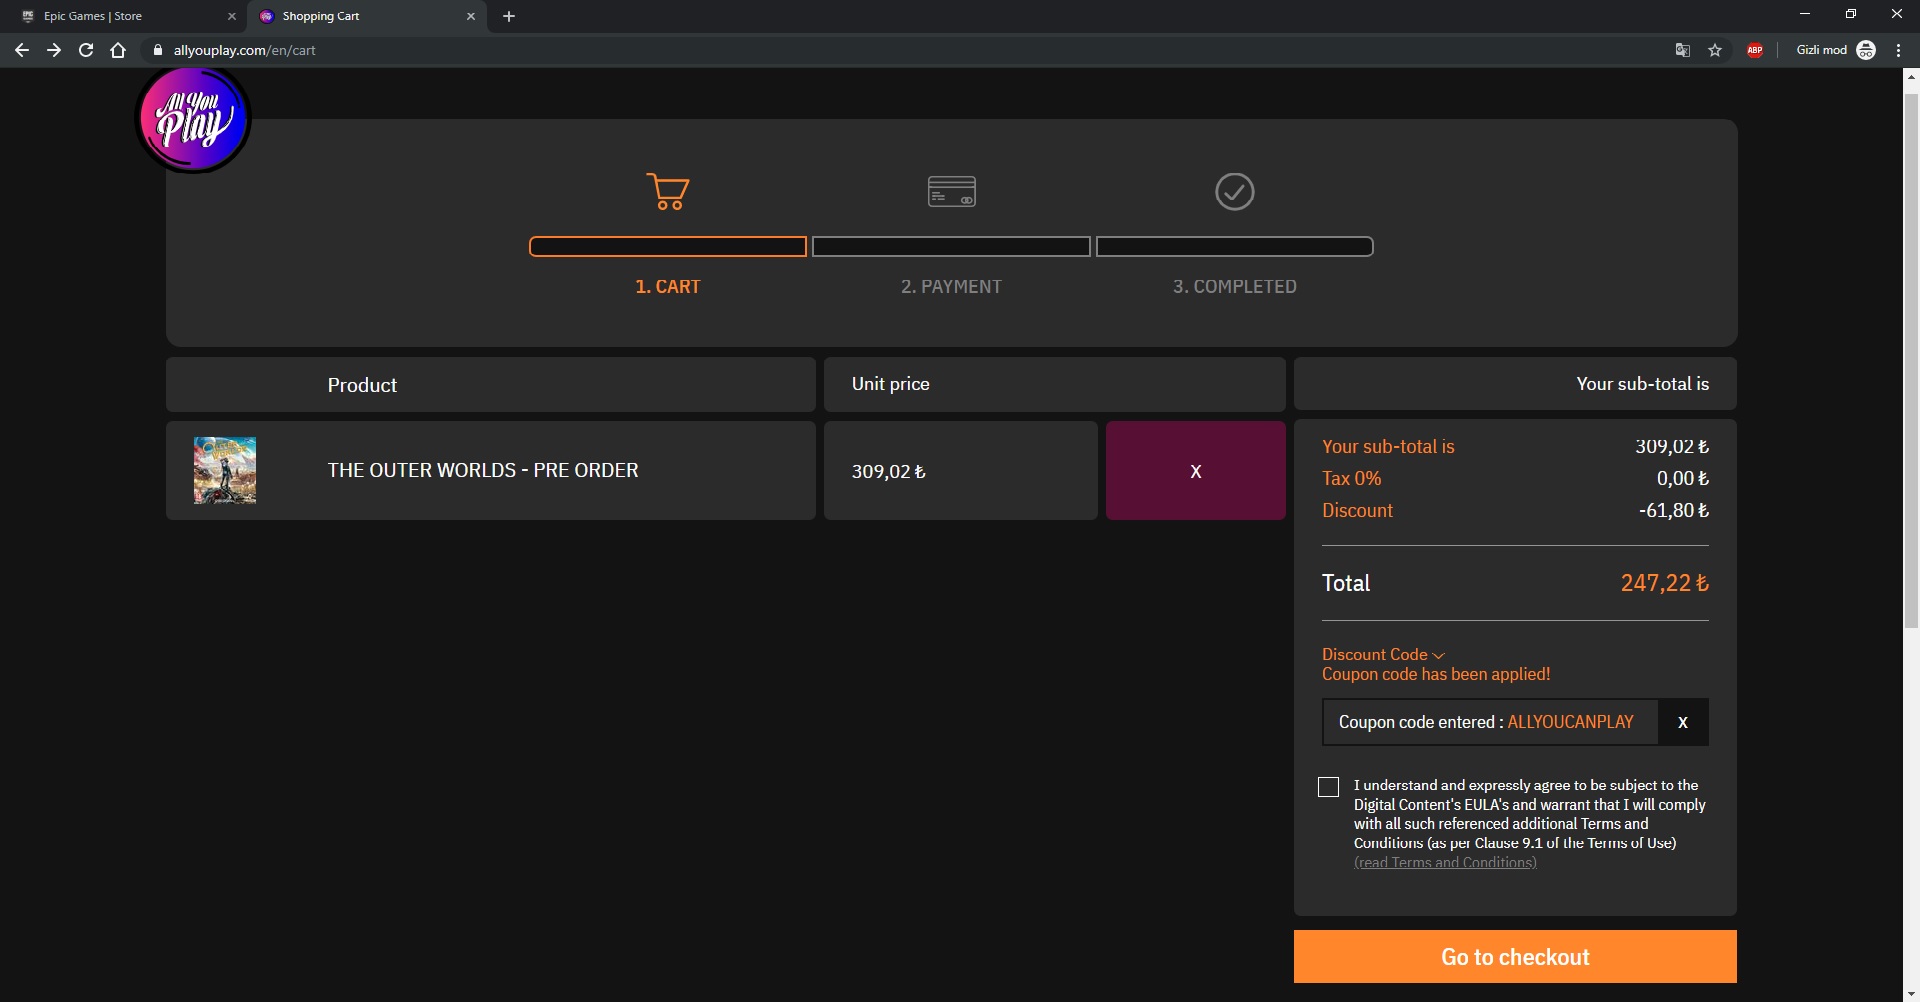Open the Chrome three-dot menu
This screenshot has width=1920, height=1002.
click(1898, 50)
